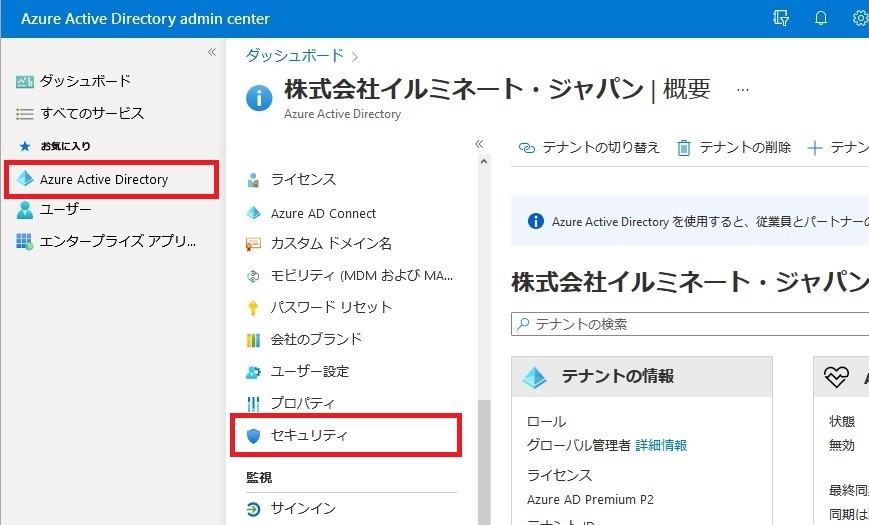Click the パスワード リセット key icon
This screenshot has height=525, width=869.
click(253, 308)
